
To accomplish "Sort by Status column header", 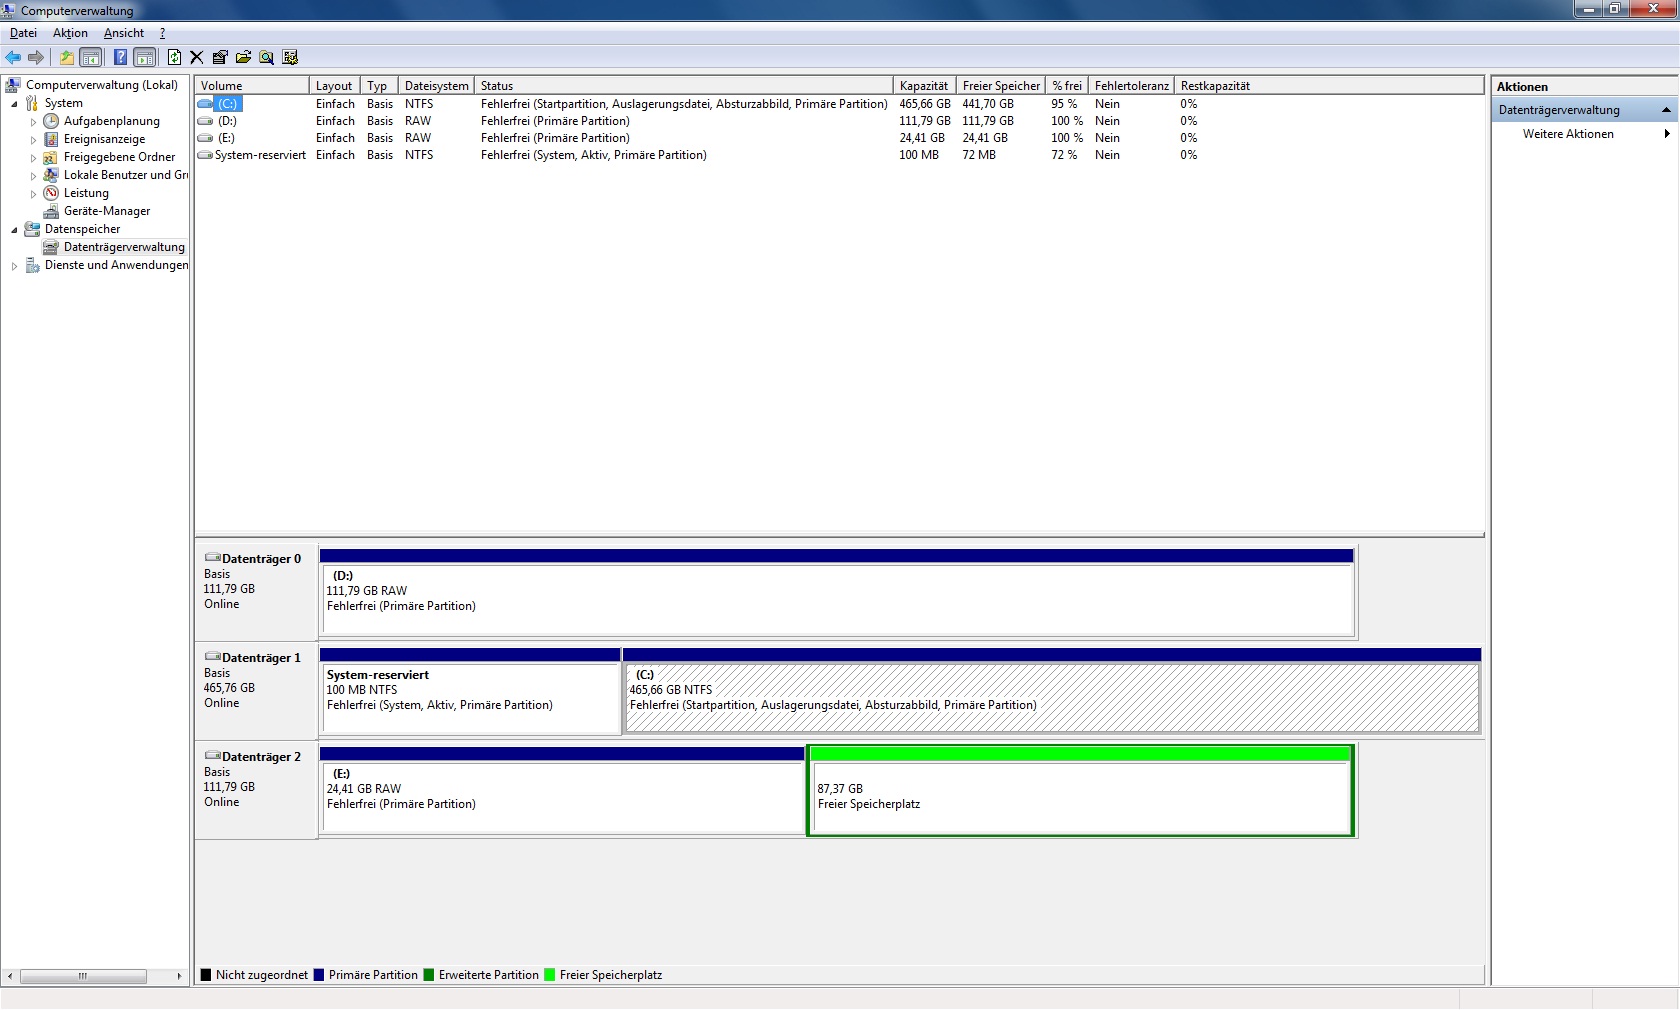I will click(x=684, y=86).
